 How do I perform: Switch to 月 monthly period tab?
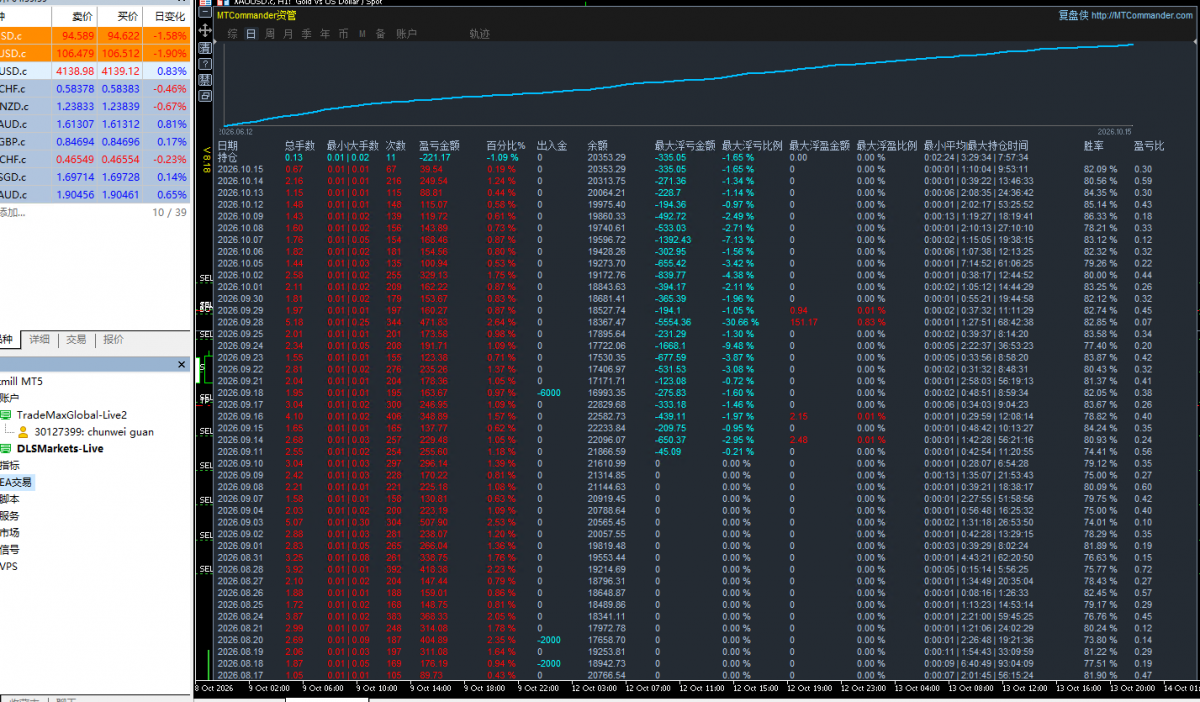[x=288, y=34]
